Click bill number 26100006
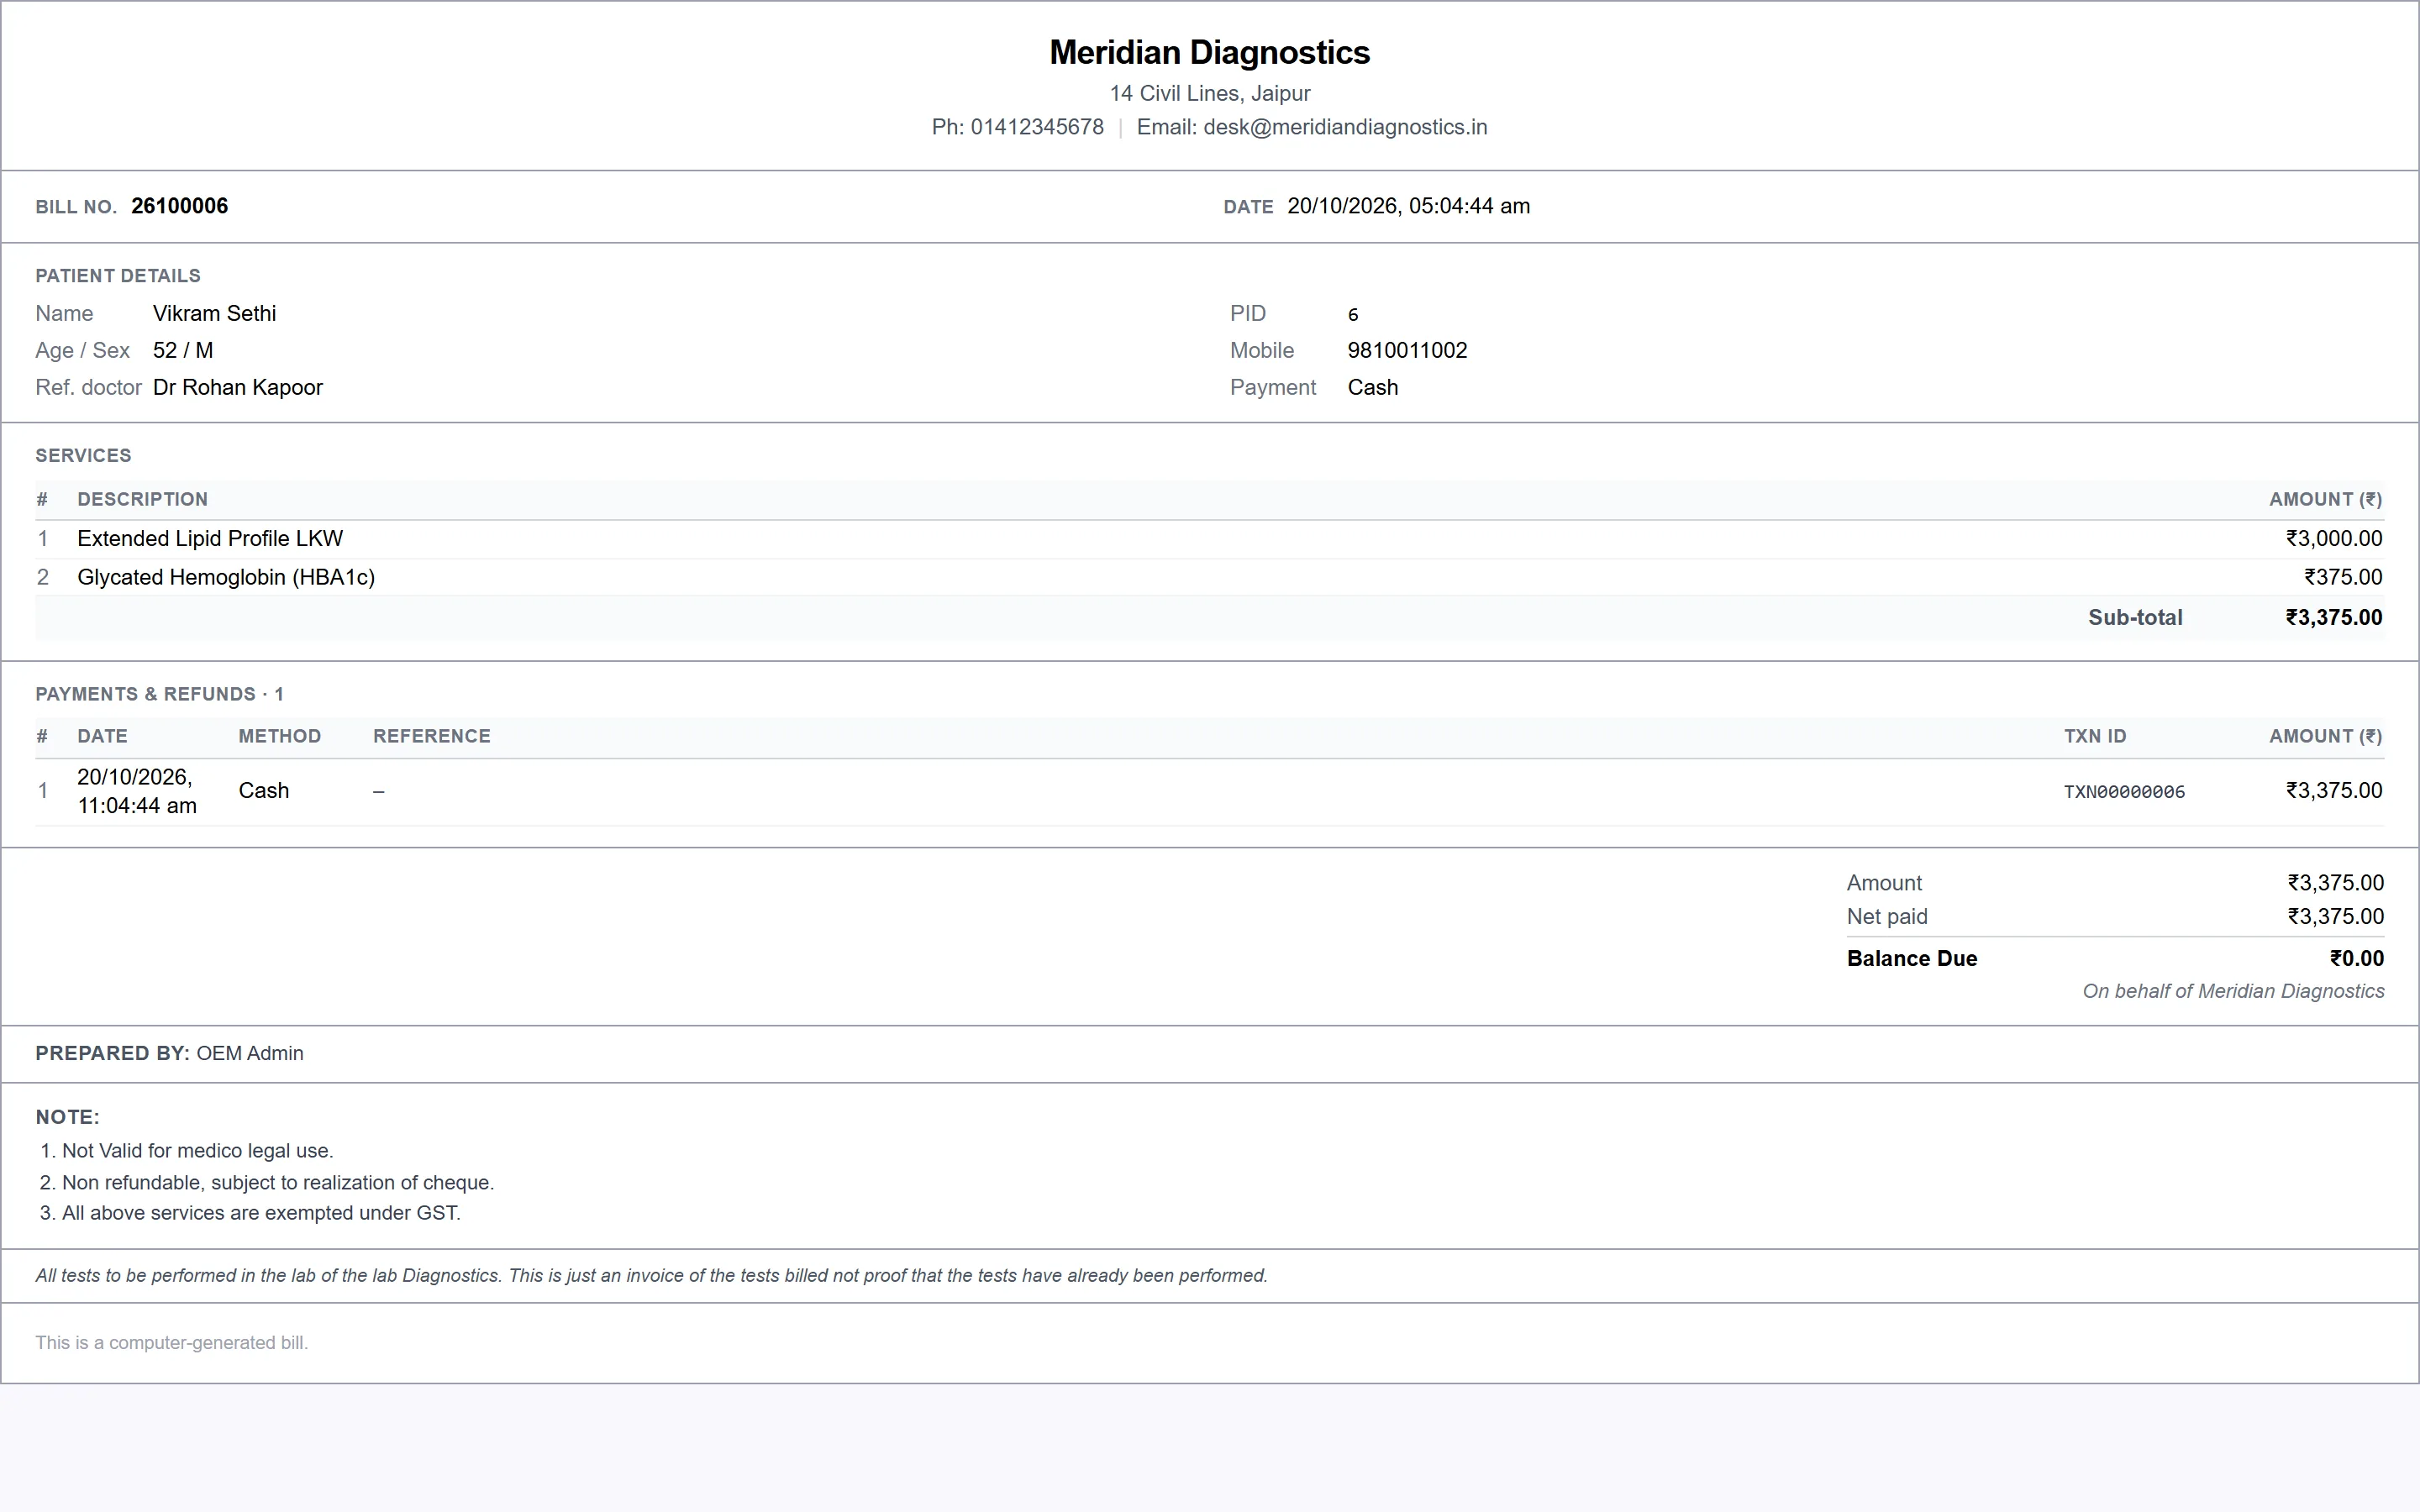The height and width of the screenshot is (1512, 2420). coord(180,206)
